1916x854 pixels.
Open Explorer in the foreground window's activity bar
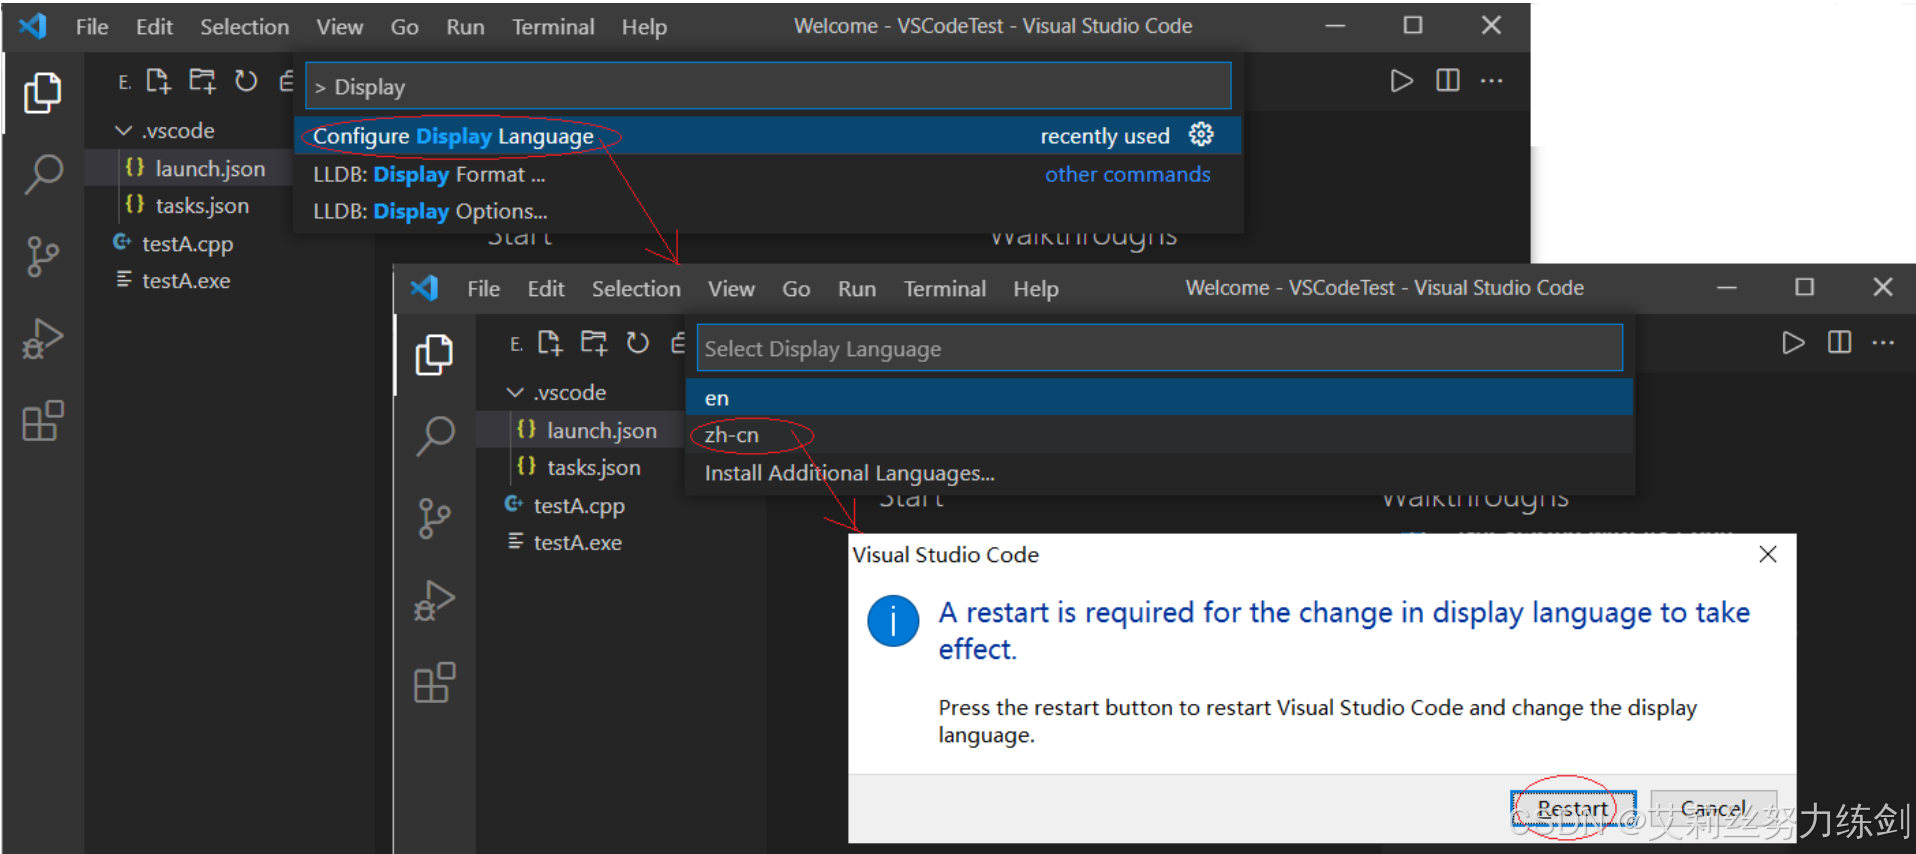click(x=434, y=354)
